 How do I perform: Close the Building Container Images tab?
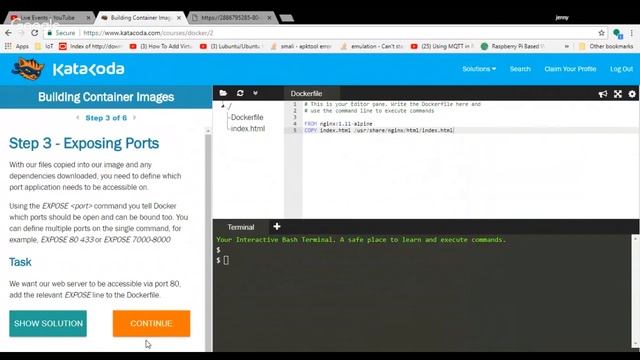coord(179,18)
